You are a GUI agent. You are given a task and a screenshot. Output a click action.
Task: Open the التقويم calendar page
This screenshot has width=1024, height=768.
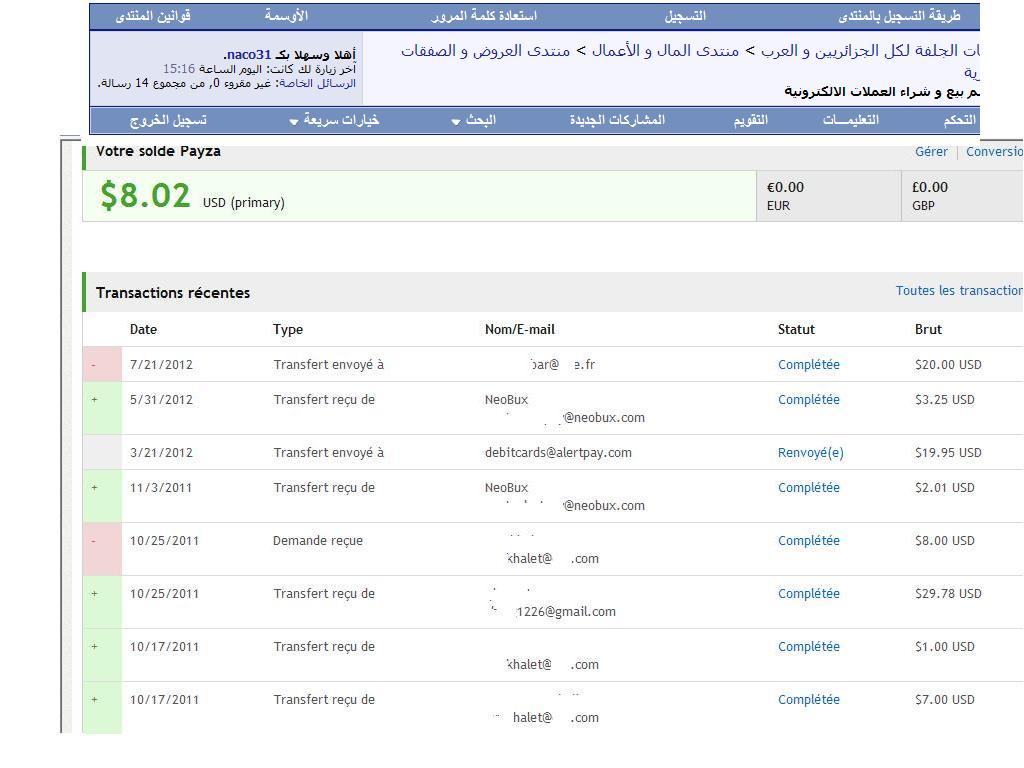pos(750,120)
